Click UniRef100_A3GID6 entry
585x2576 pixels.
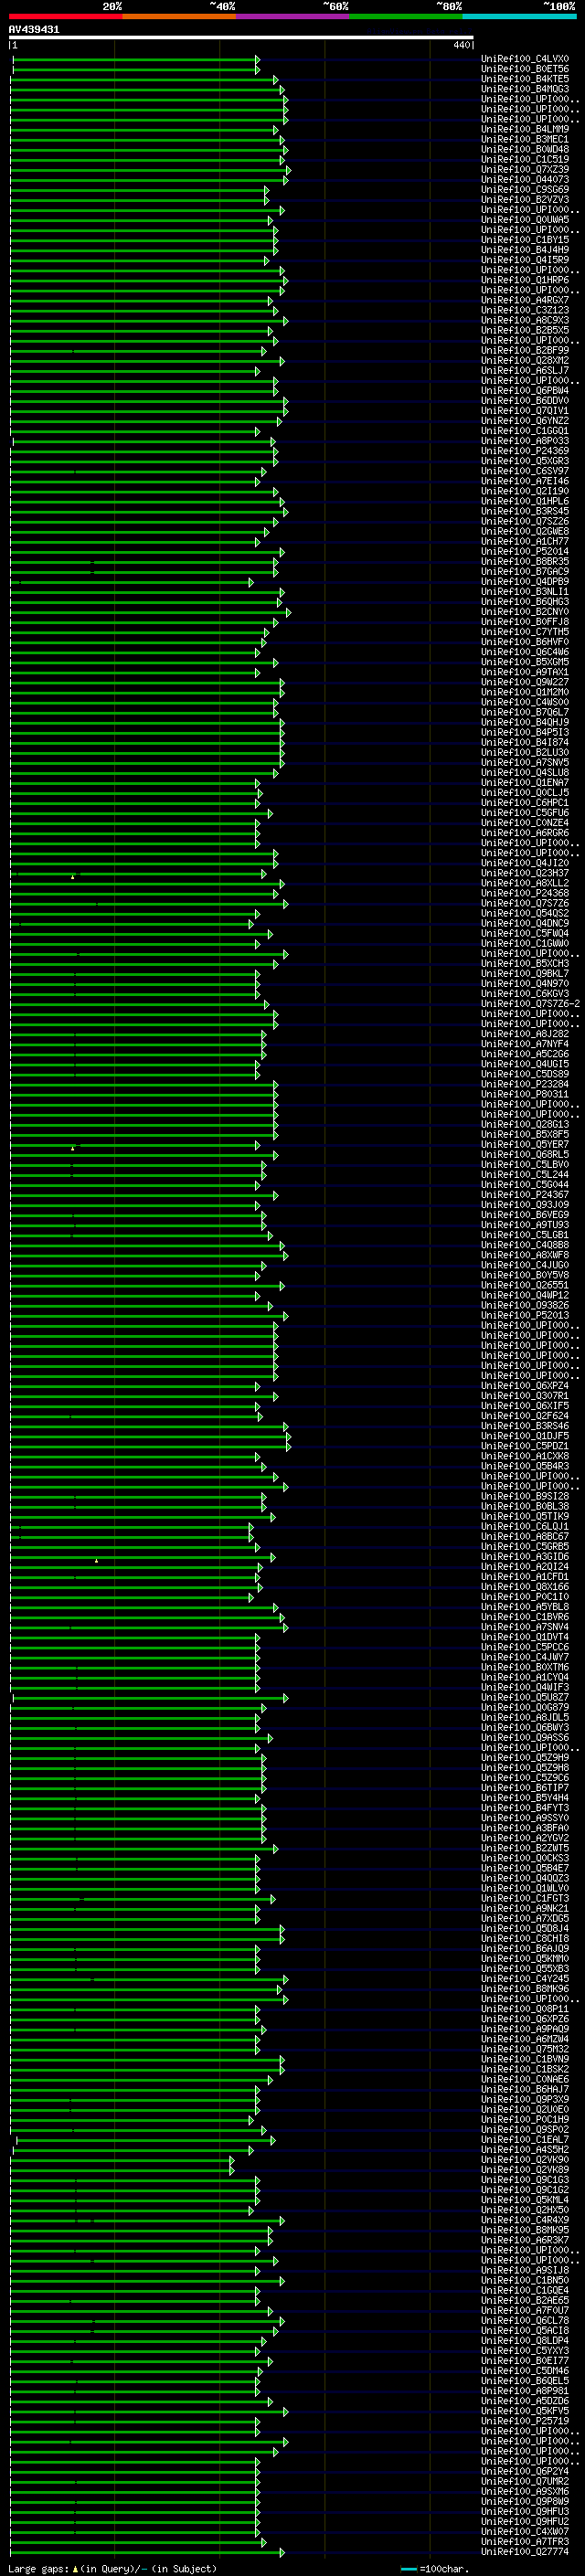[525, 1557]
